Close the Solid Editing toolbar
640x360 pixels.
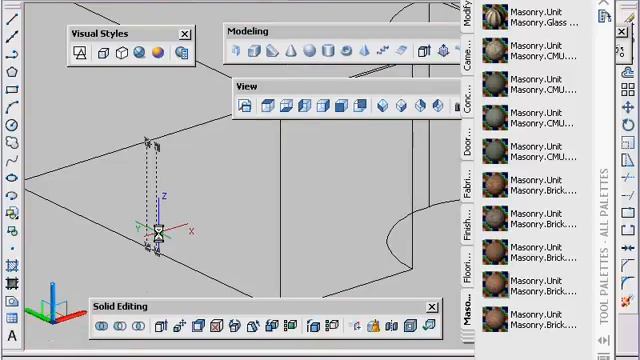(x=432, y=307)
